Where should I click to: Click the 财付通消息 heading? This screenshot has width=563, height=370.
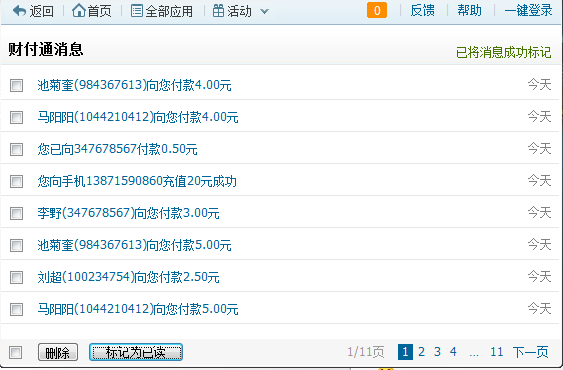(46, 49)
